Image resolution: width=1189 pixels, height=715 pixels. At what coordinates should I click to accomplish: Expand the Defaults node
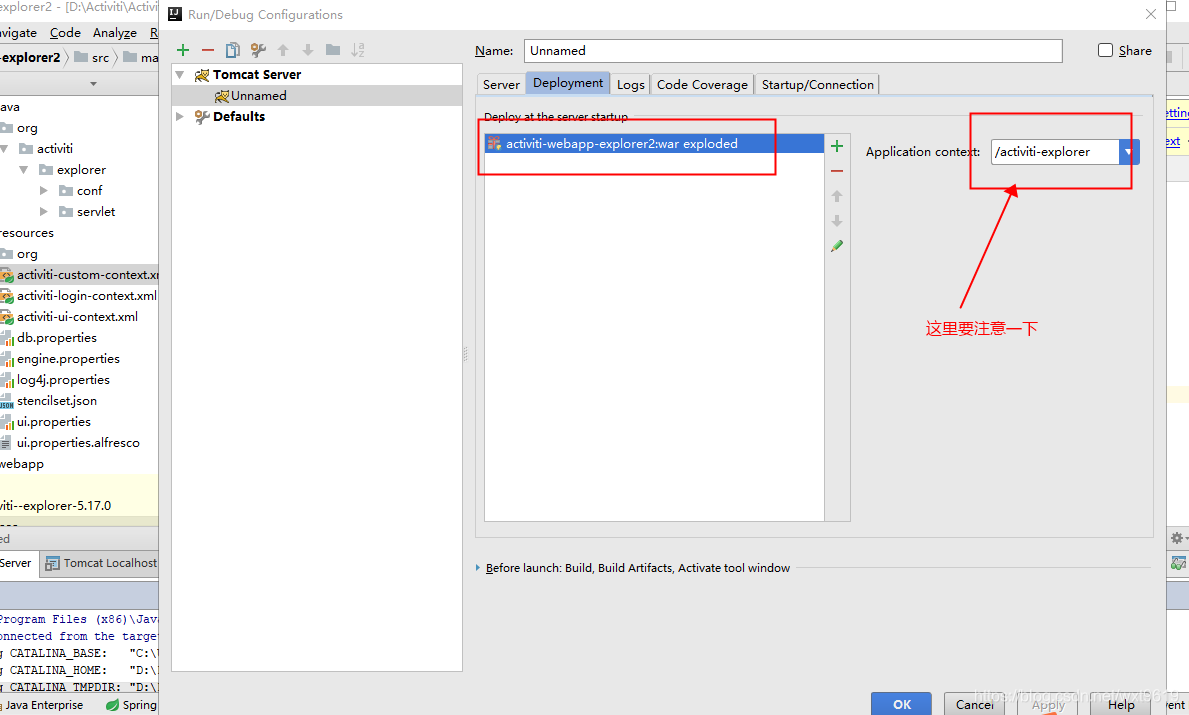click(x=180, y=116)
